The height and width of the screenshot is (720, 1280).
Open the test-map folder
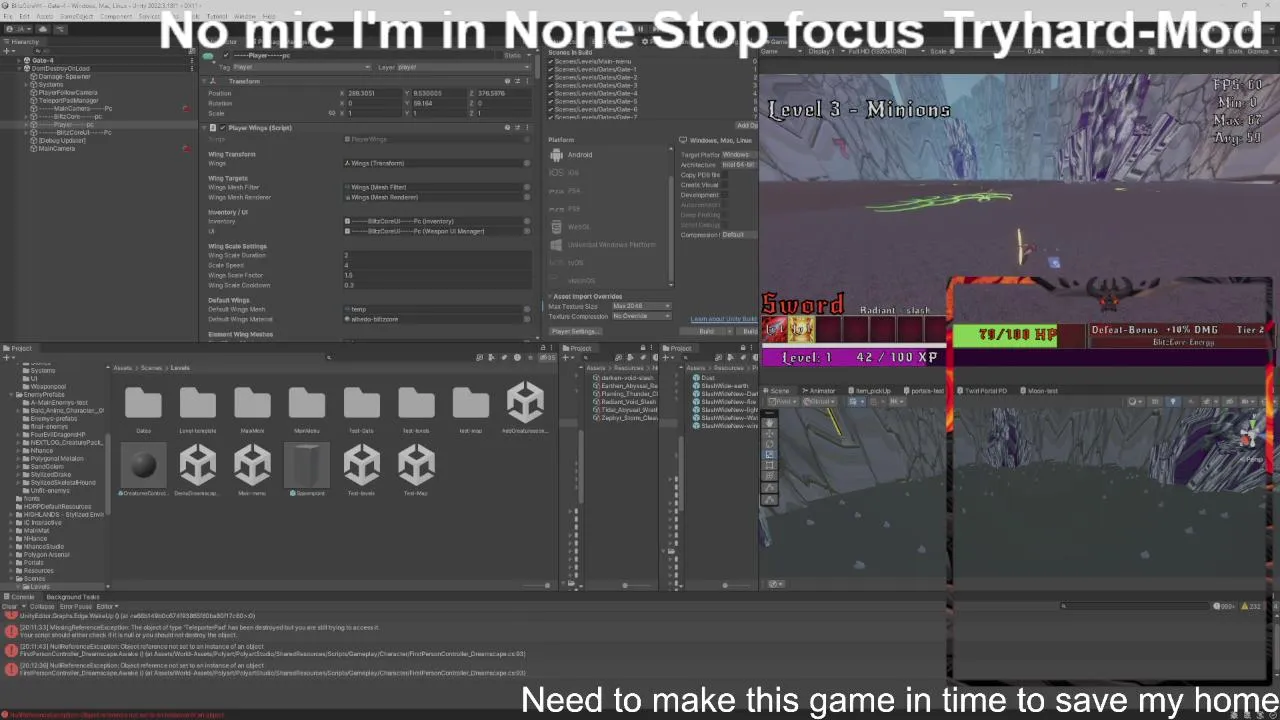point(471,403)
